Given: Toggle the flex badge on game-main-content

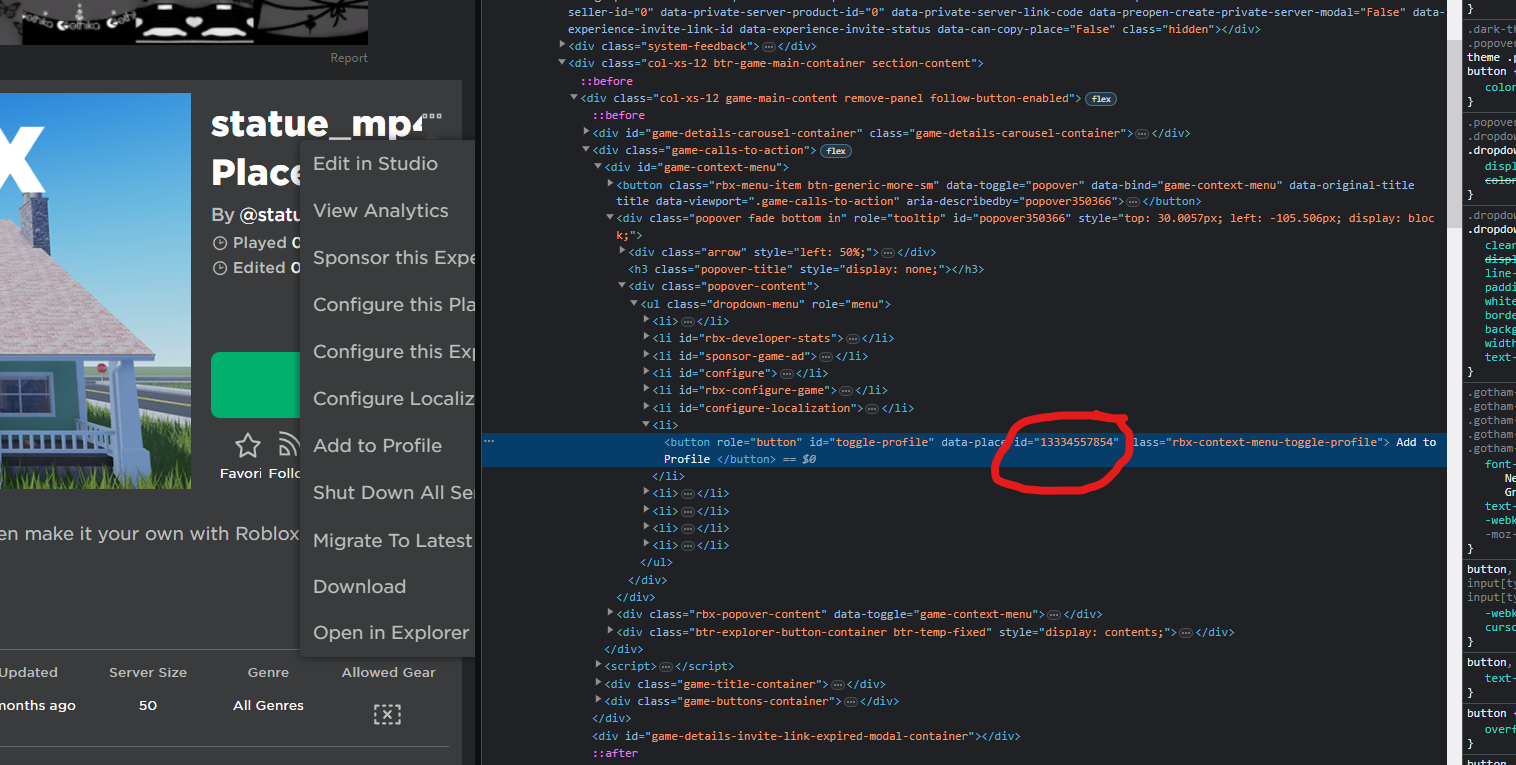Looking at the screenshot, I should tap(1100, 98).
